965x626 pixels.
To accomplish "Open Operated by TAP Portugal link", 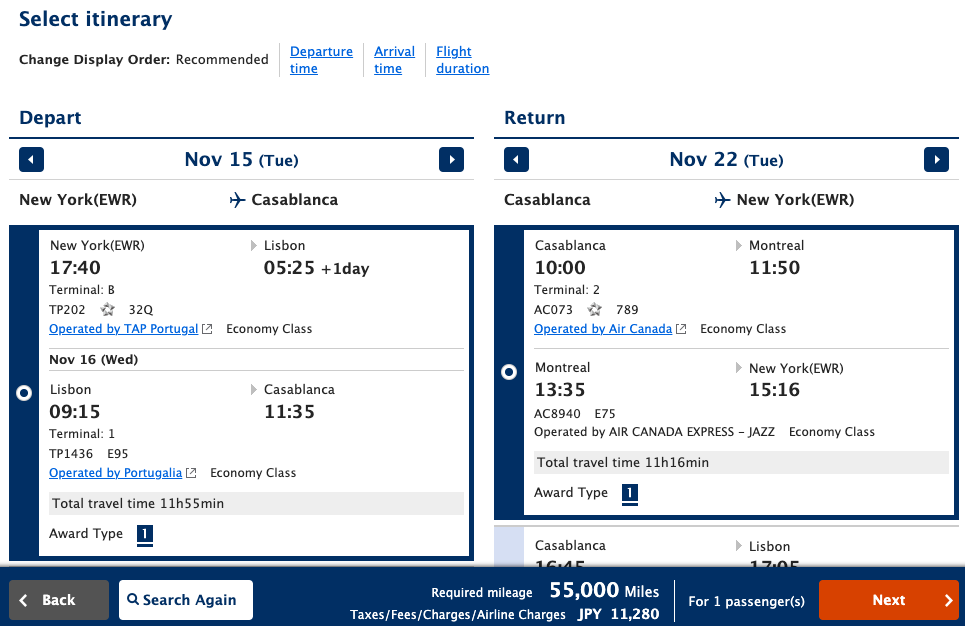I will coord(124,329).
